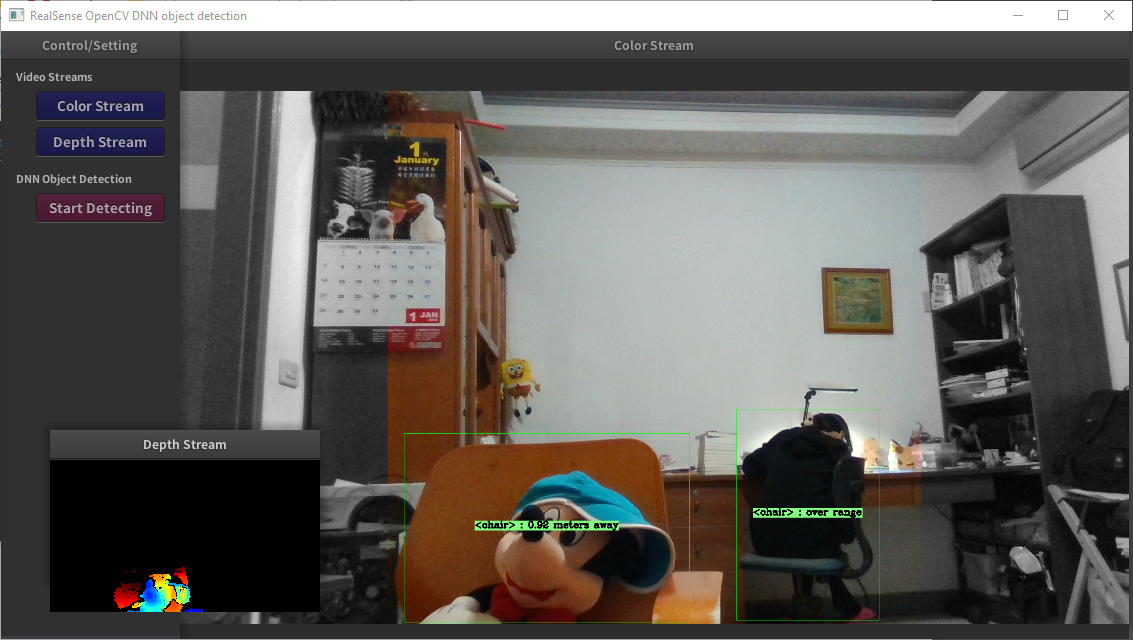Screen dimensions: 1133x640
Task: Click the Color Stream button
Action: 100,106
